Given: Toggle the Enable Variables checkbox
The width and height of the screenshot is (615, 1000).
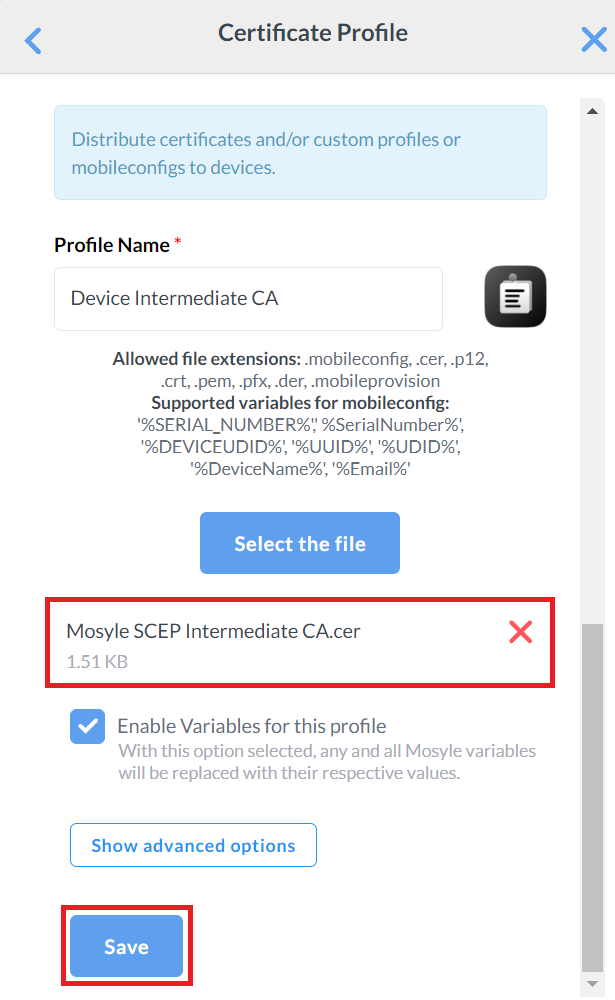Looking at the screenshot, I should coord(88,727).
